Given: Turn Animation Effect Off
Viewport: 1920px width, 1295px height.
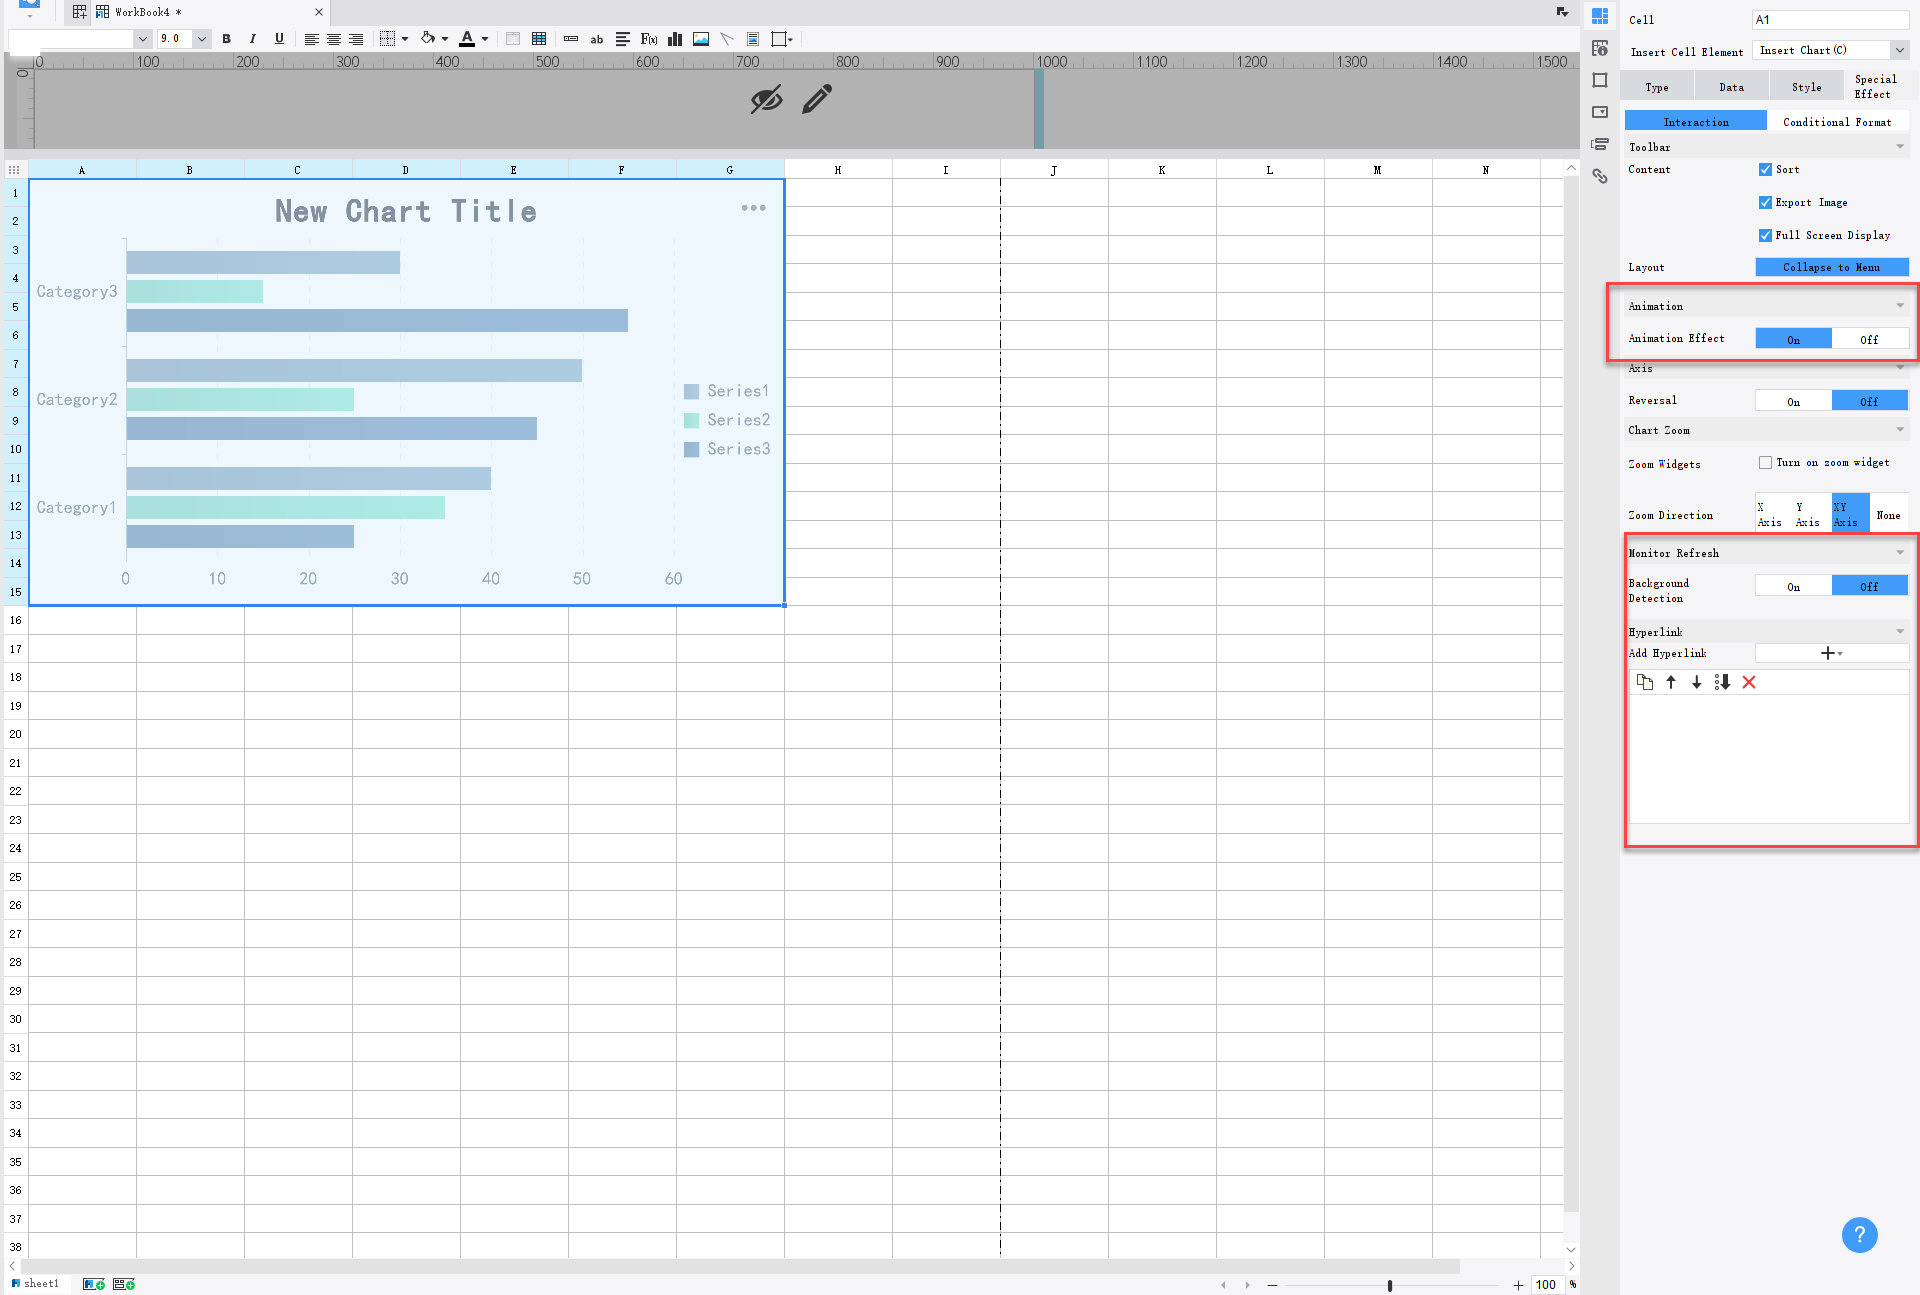Looking at the screenshot, I should point(1869,339).
